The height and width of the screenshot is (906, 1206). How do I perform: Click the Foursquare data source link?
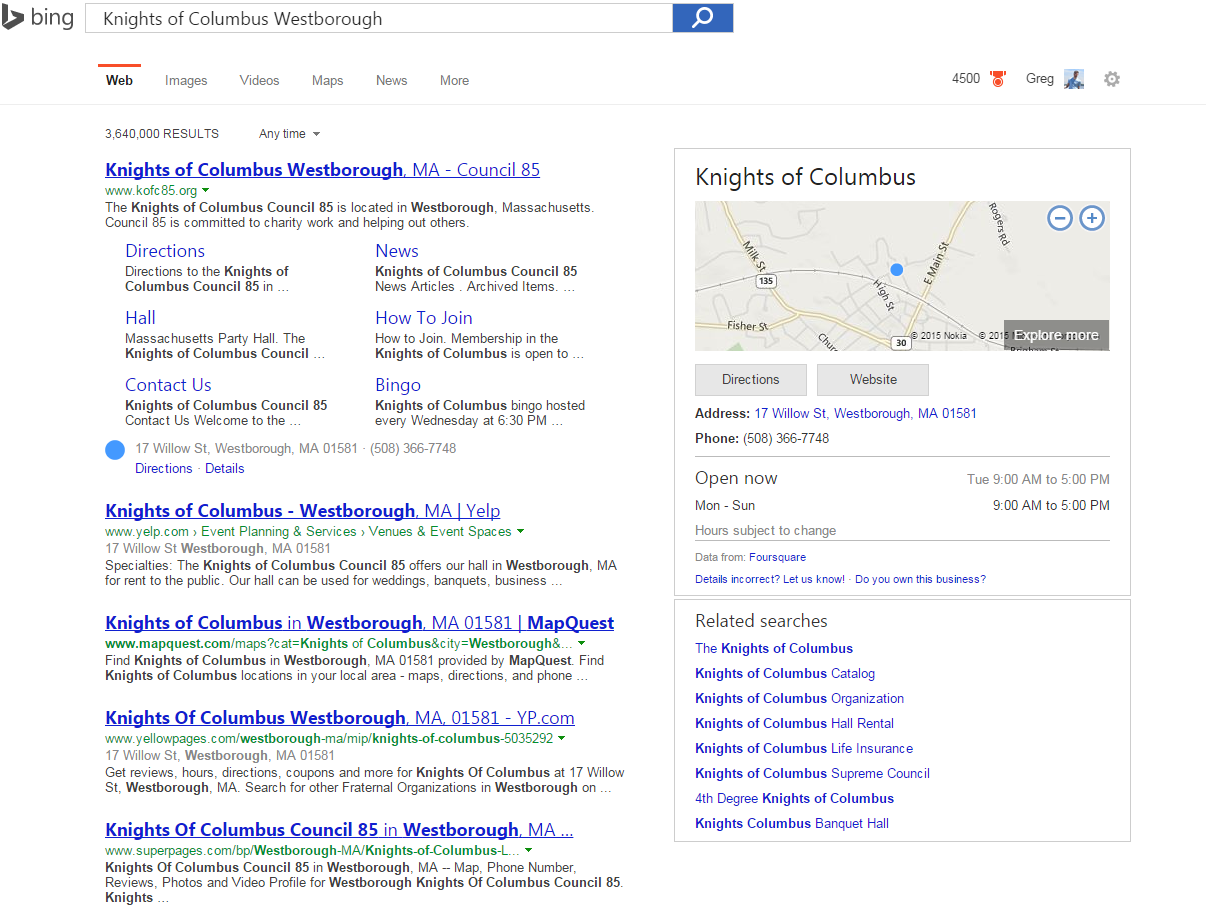coord(777,557)
